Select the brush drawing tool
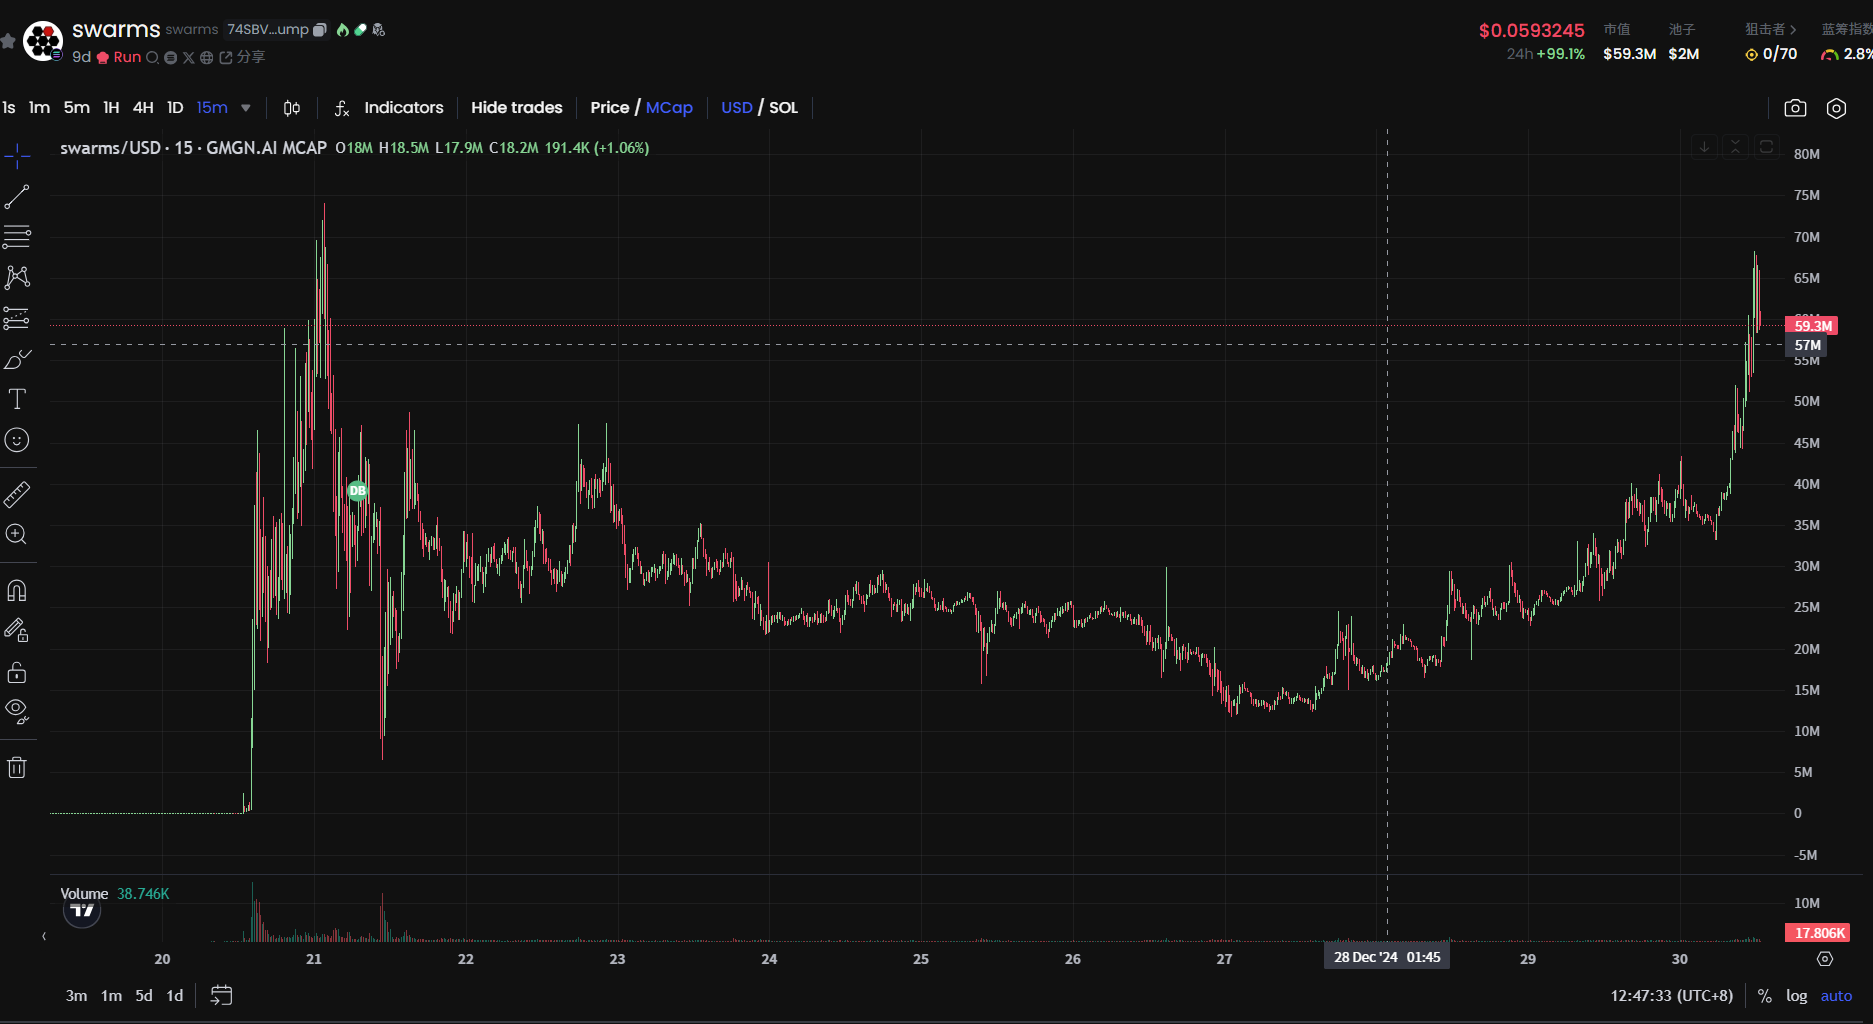Viewport: 1873px width, 1024px height. click(17, 359)
